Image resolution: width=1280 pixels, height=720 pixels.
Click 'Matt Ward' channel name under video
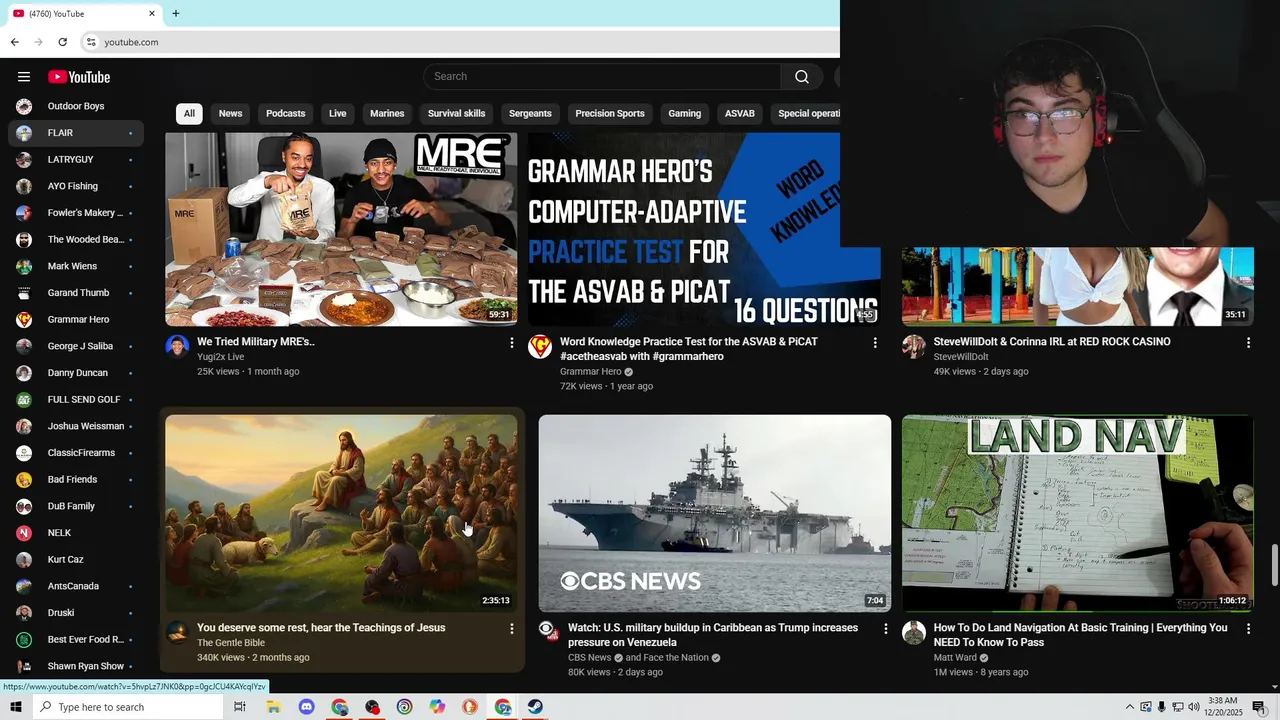955,658
